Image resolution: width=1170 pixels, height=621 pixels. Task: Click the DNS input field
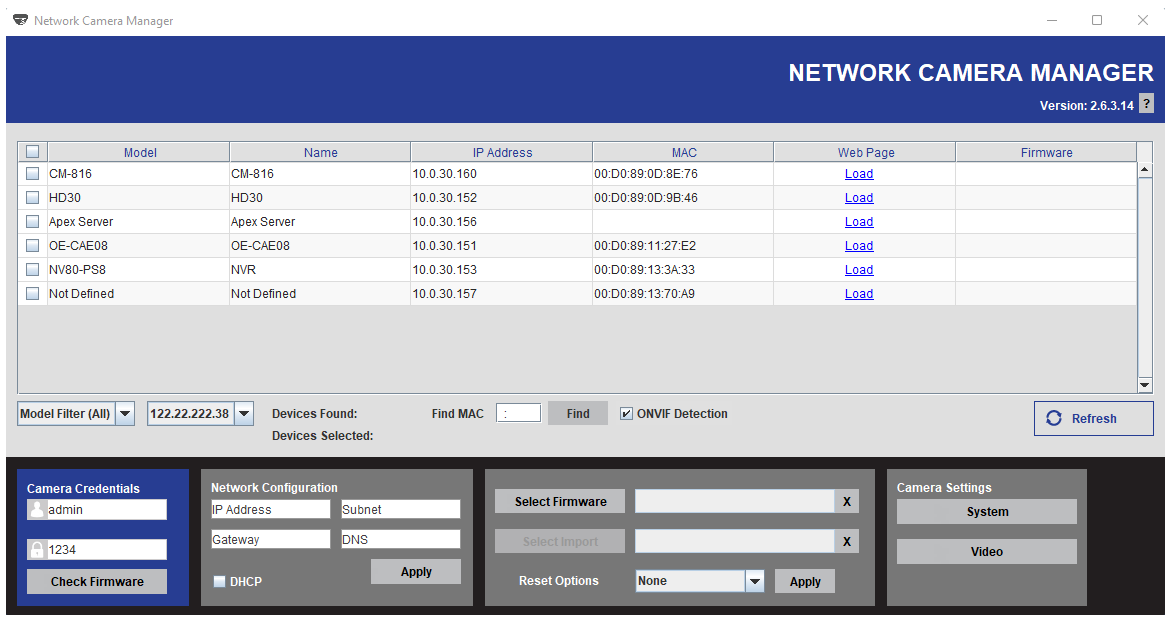[x=401, y=539]
